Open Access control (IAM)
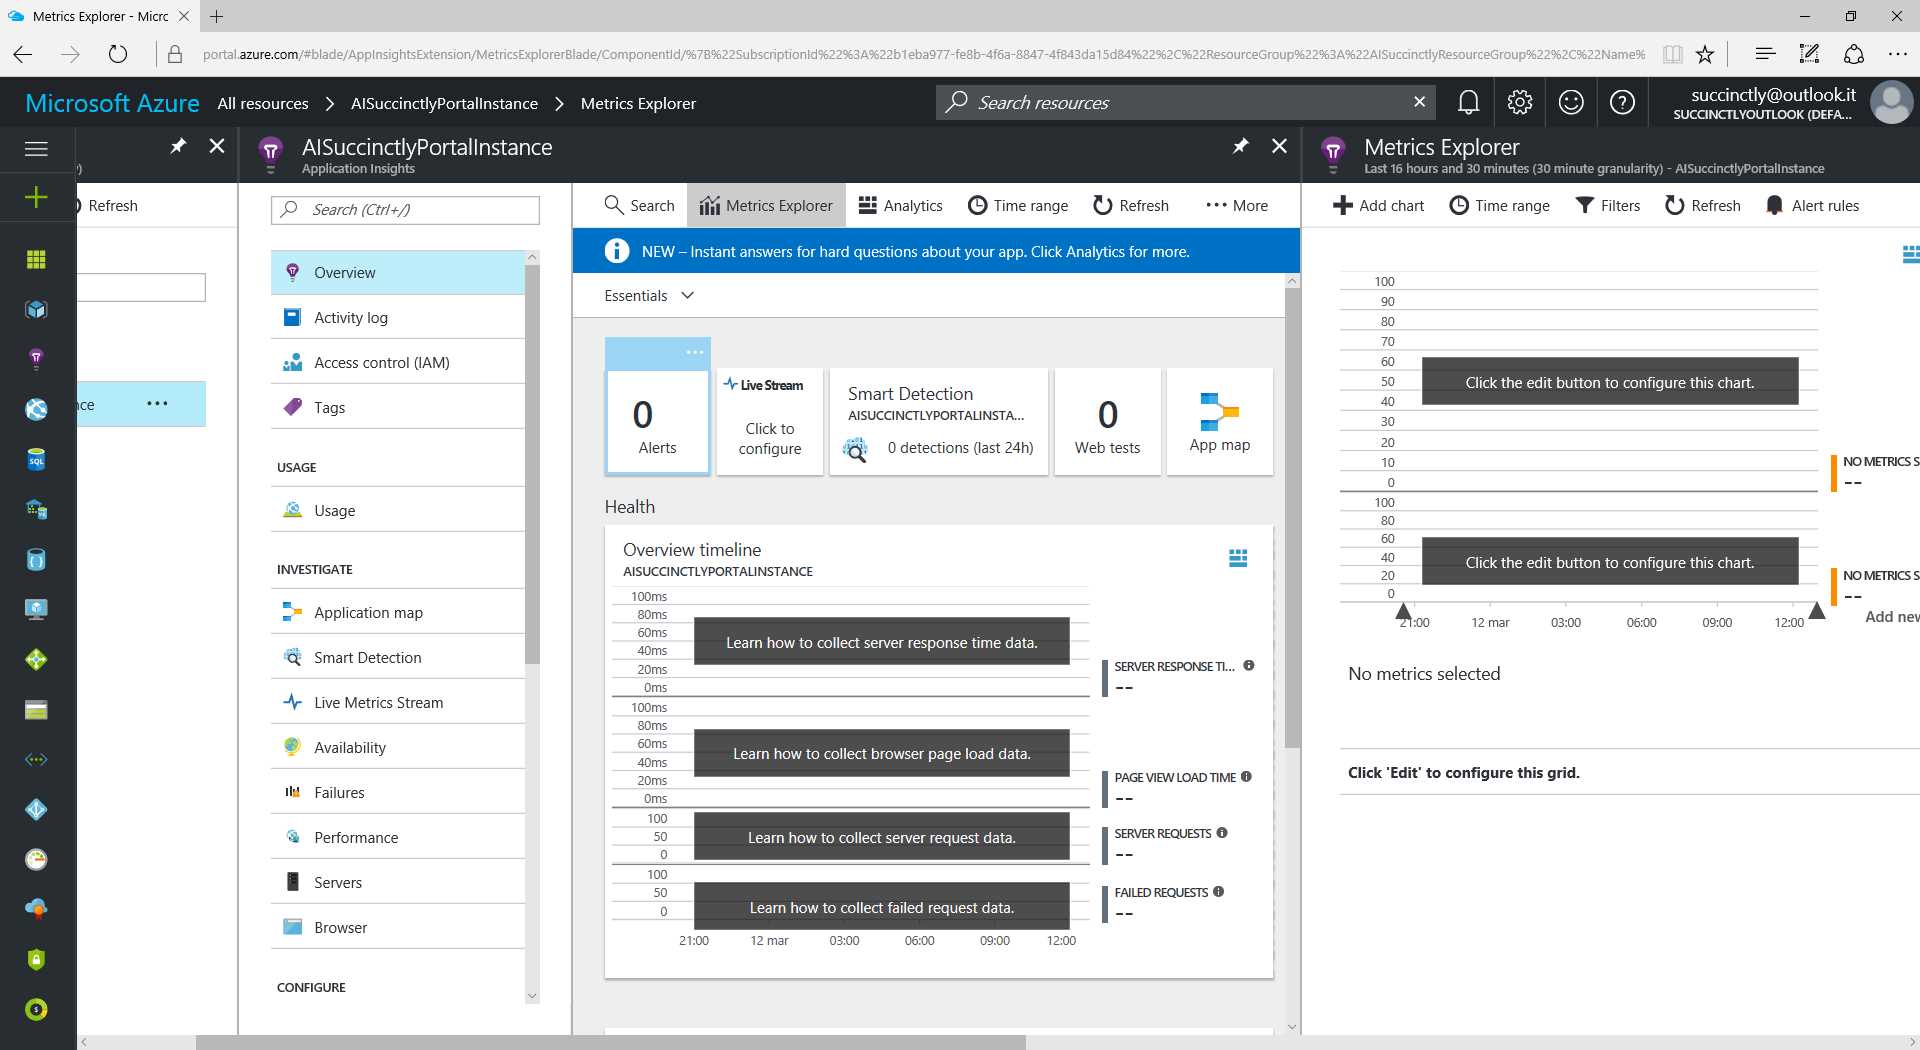This screenshot has height=1050, width=1920. point(398,362)
